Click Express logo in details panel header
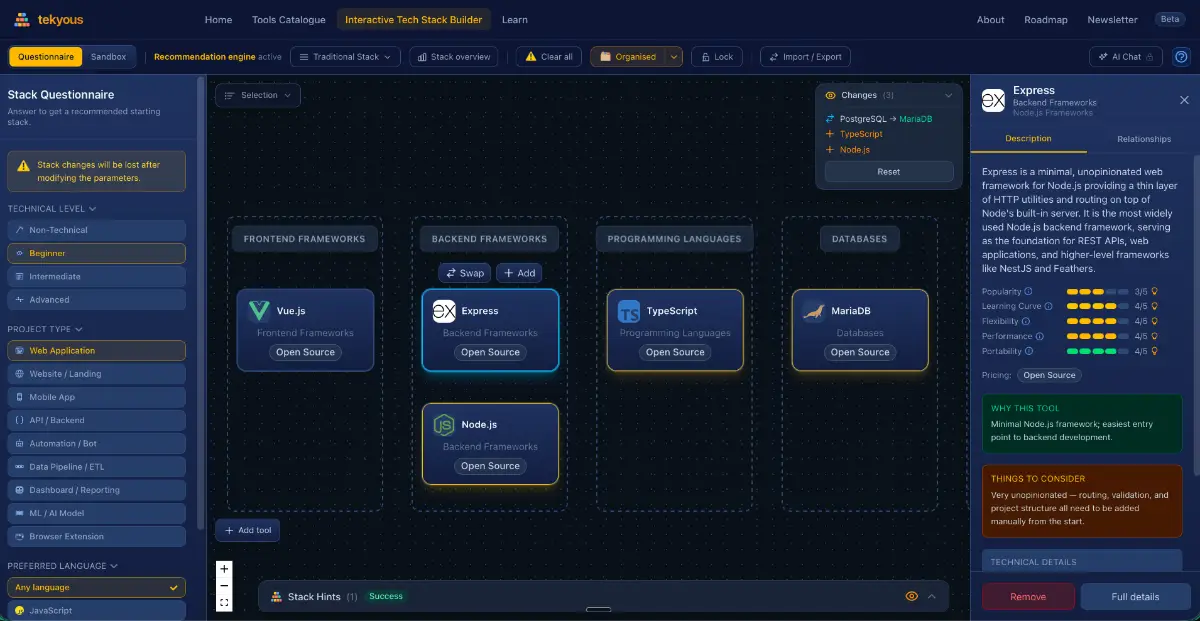The height and width of the screenshot is (621, 1200). (993, 100)
